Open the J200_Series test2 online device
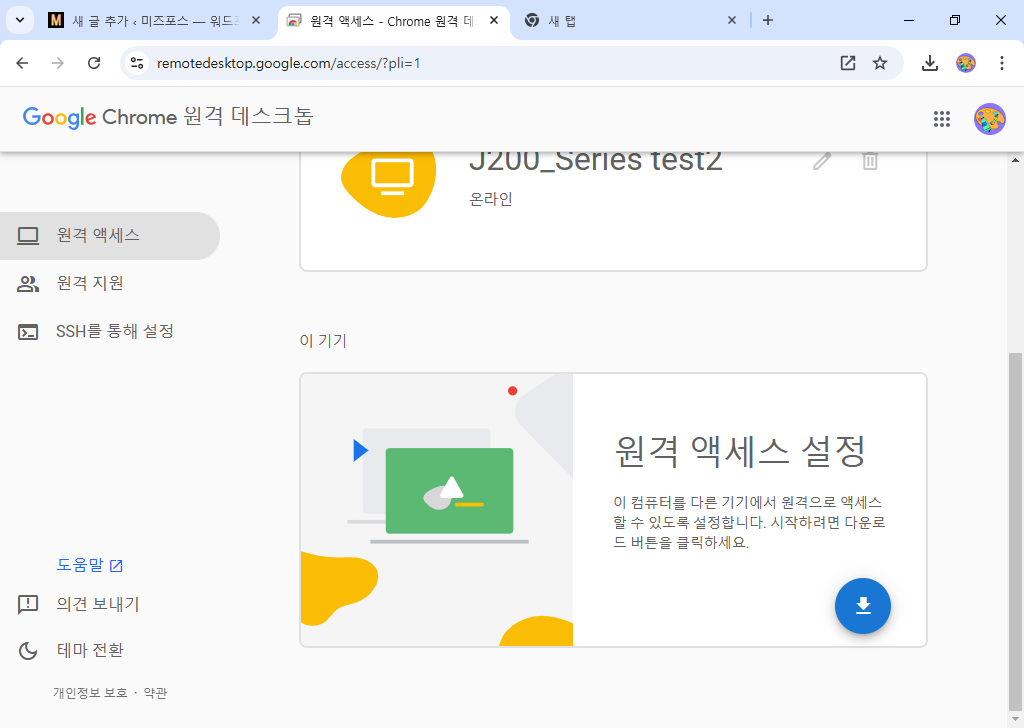The width and height of the screenshot is (1024, 728). point(613,210)
